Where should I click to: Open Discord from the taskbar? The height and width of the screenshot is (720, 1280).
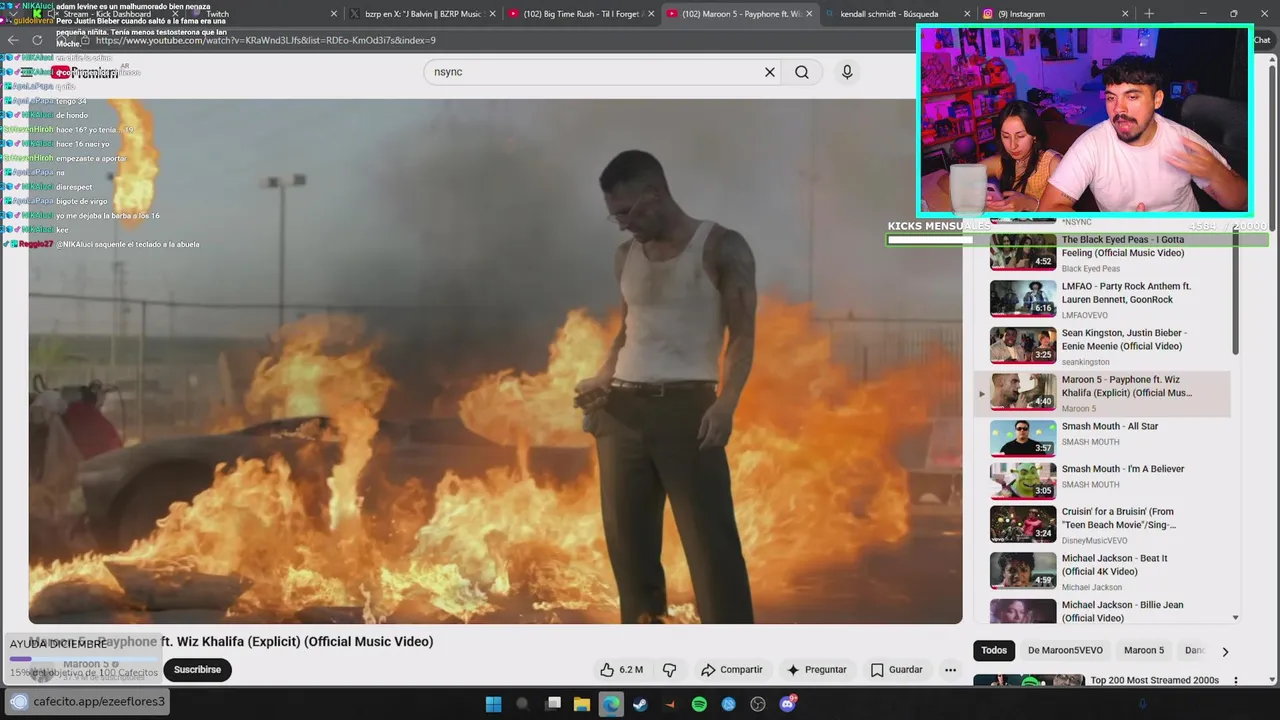tap(788, 704)
